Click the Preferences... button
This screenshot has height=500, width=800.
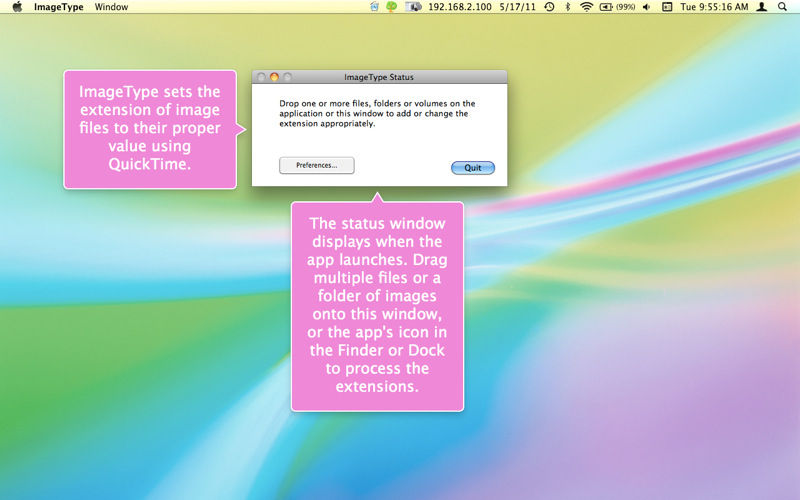coord(317,165)
